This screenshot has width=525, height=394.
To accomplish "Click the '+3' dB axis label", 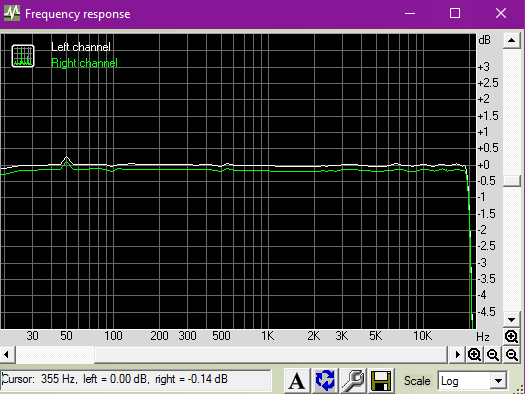I will click(x=484, y=67).
